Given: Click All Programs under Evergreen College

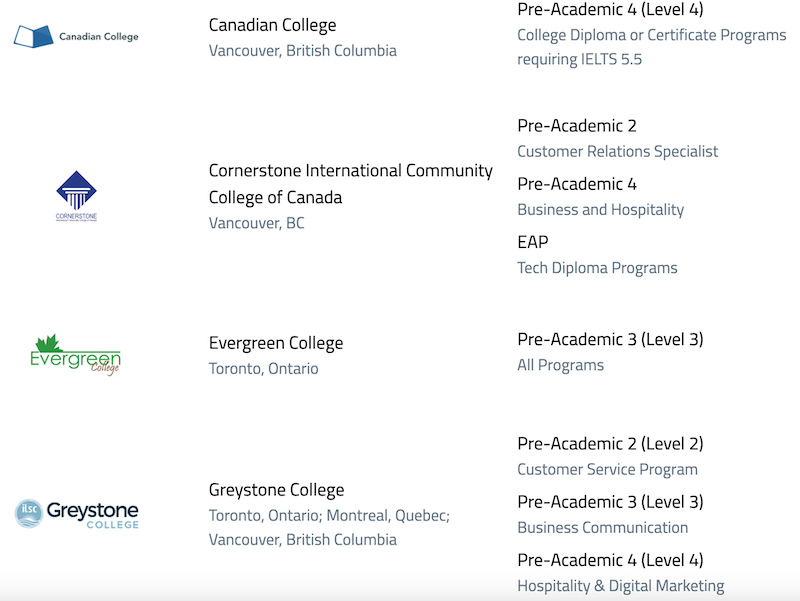Looking at the screenshot, I should click(x=560, y=365).
